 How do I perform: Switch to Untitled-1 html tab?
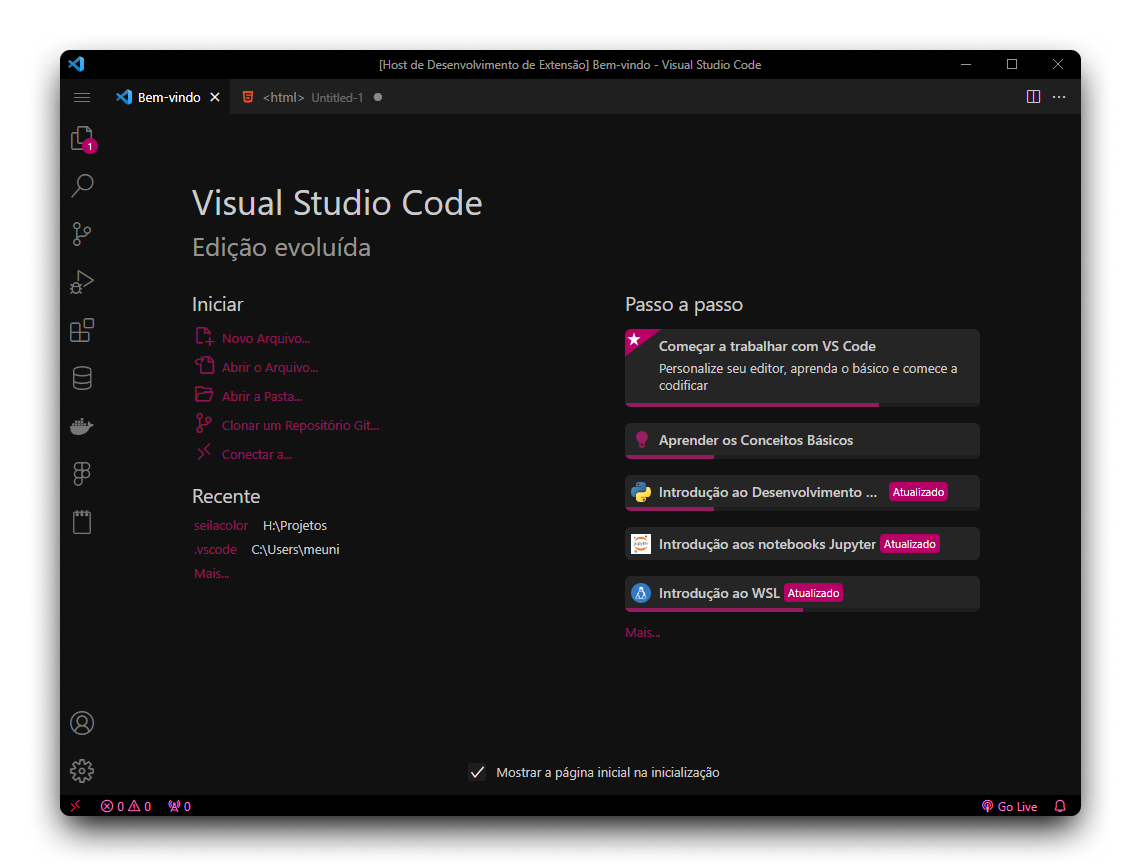coord(313,98)
